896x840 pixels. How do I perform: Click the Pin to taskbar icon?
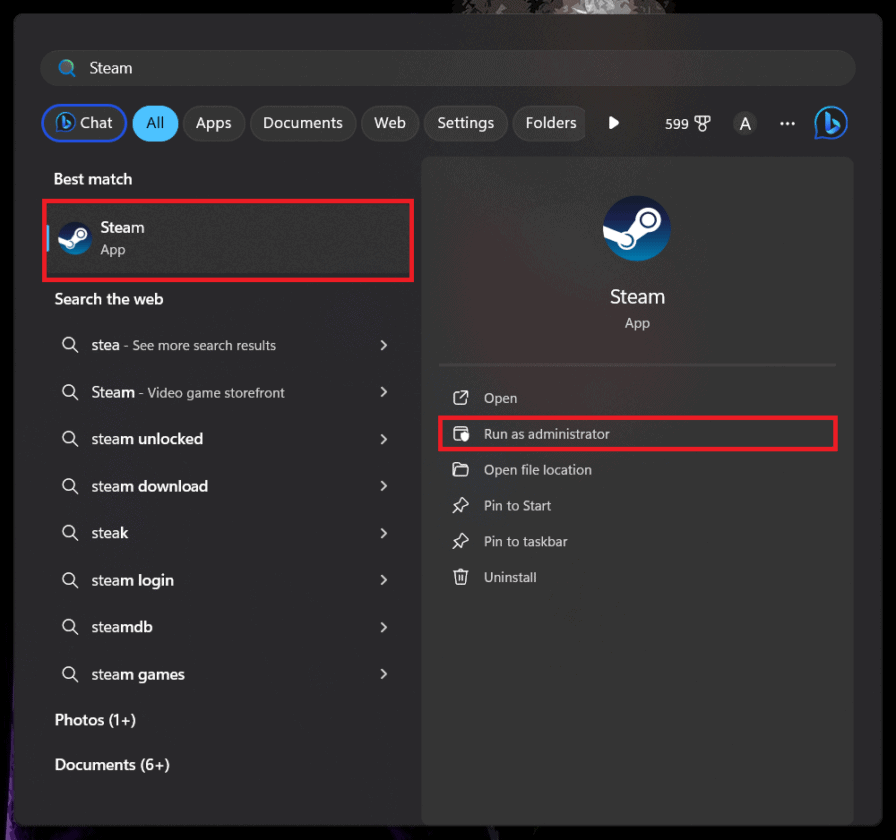460,541
